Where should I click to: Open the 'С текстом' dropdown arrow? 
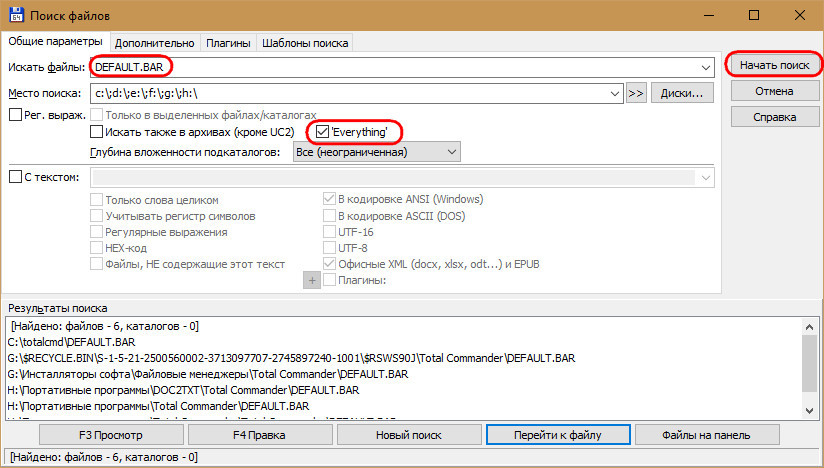tap(706, 178)
